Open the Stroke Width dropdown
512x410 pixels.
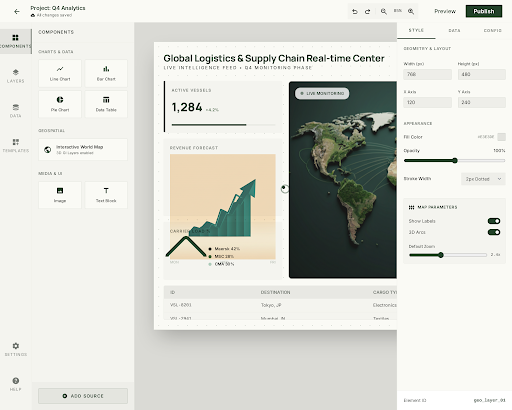[483, 179]
